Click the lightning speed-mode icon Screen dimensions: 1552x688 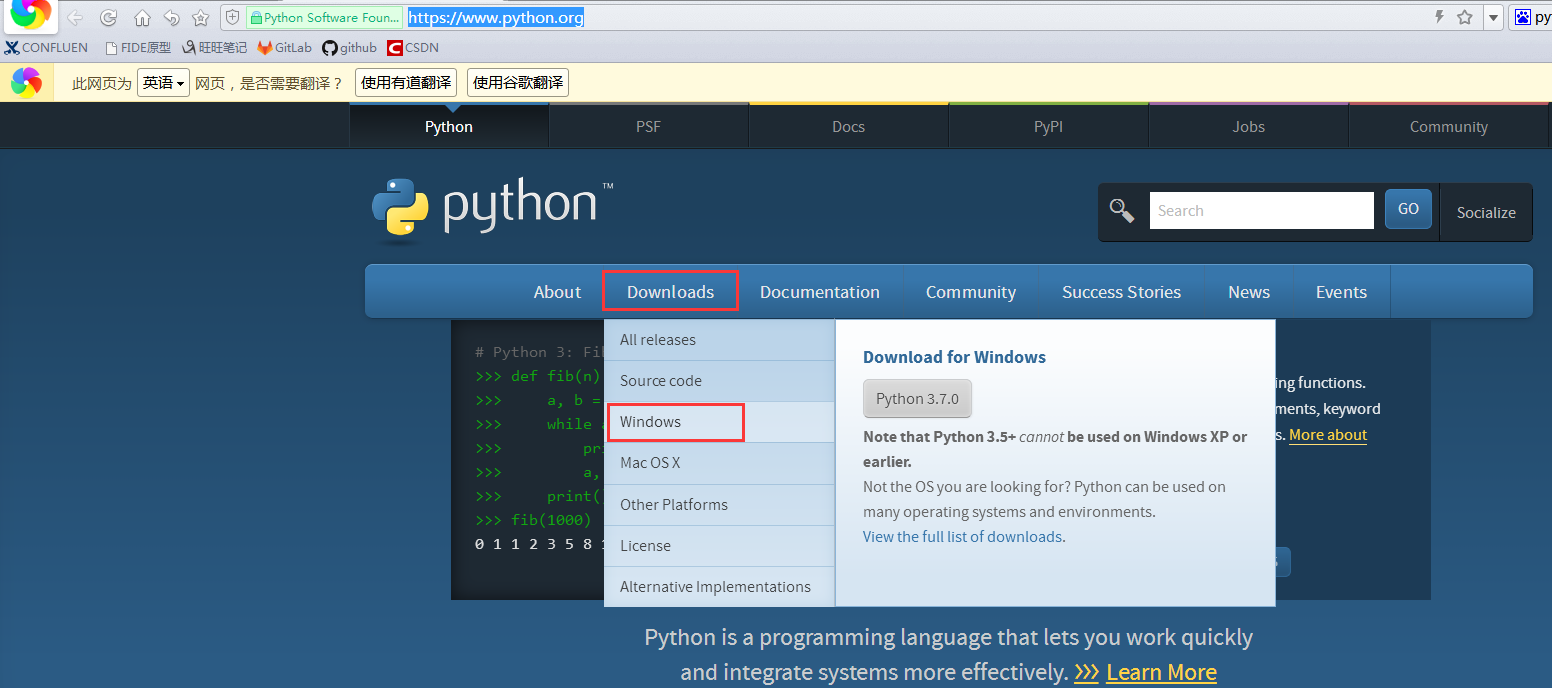point(1439,17)
